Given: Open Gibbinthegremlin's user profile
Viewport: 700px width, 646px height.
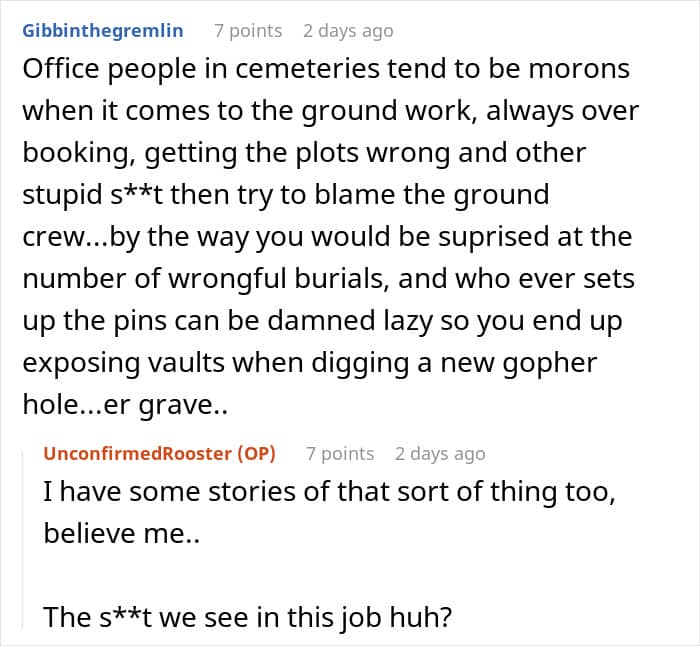Looking at the screenshot, I should click(x=103, y=31).
